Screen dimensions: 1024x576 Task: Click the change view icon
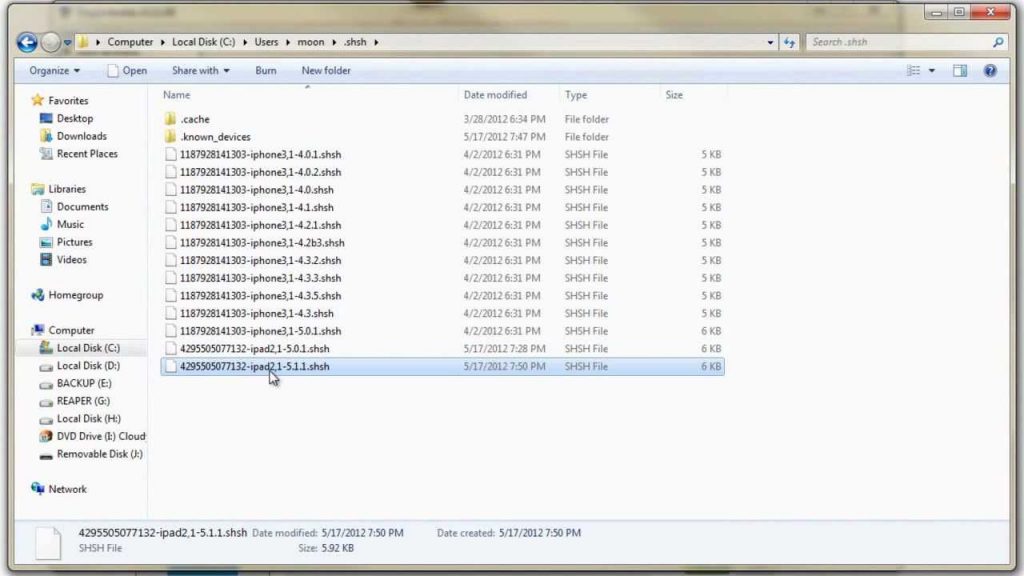click(914, 71)
